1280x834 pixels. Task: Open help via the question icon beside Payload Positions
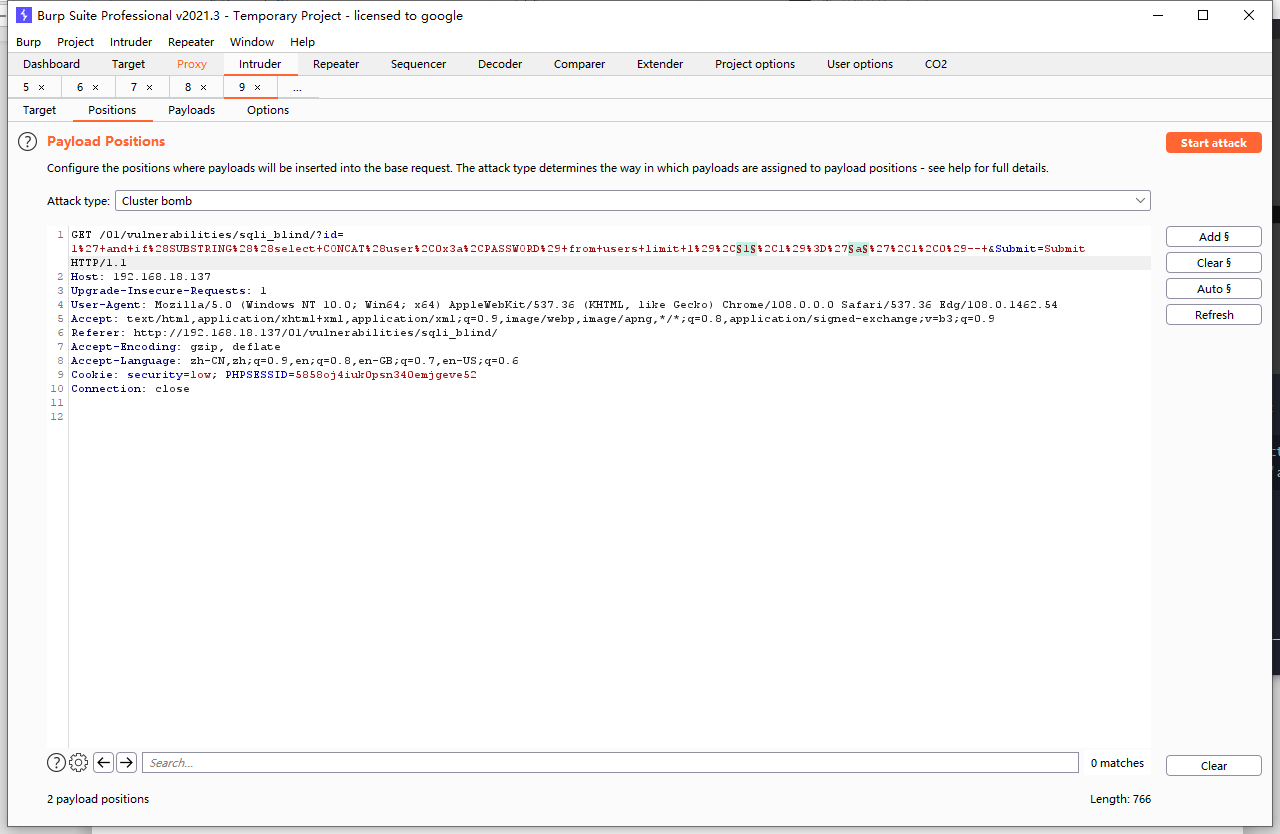tap(28, 142)
